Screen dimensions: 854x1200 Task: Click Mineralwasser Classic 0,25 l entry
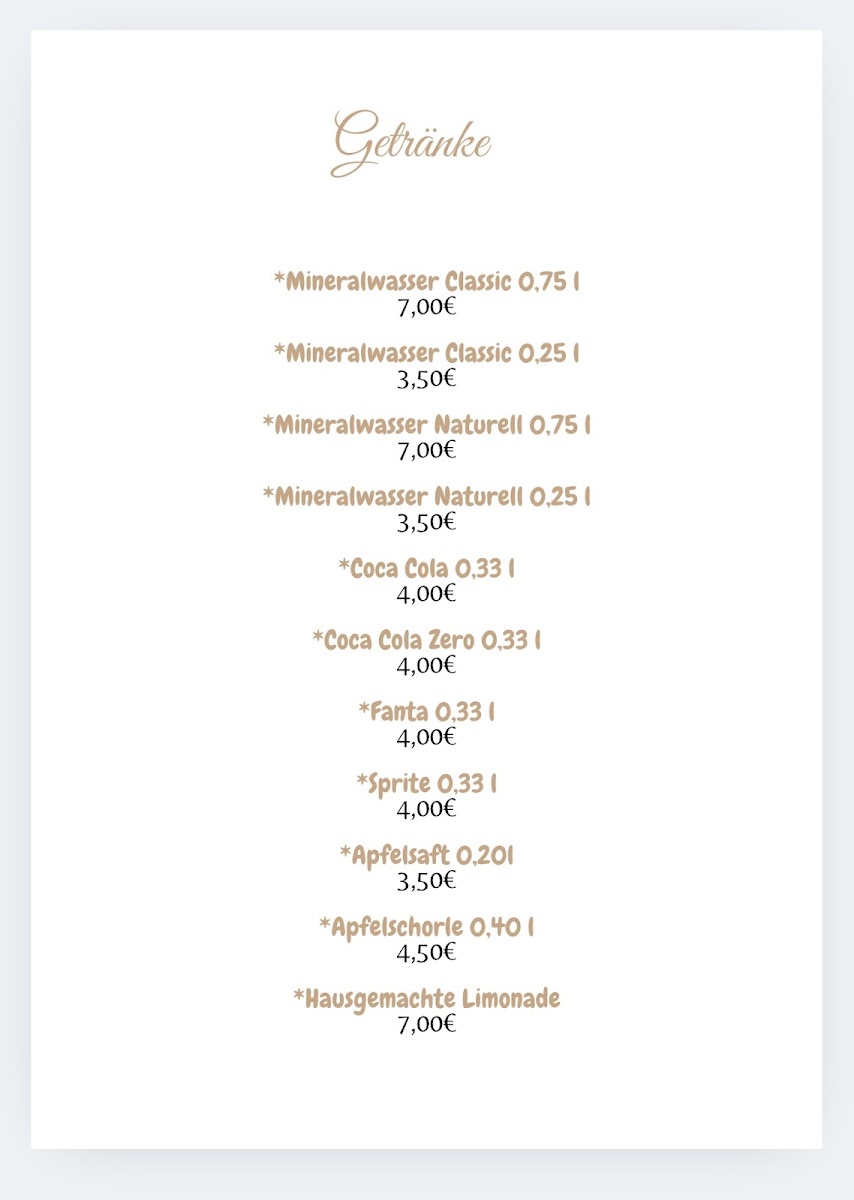pos(427,353)
